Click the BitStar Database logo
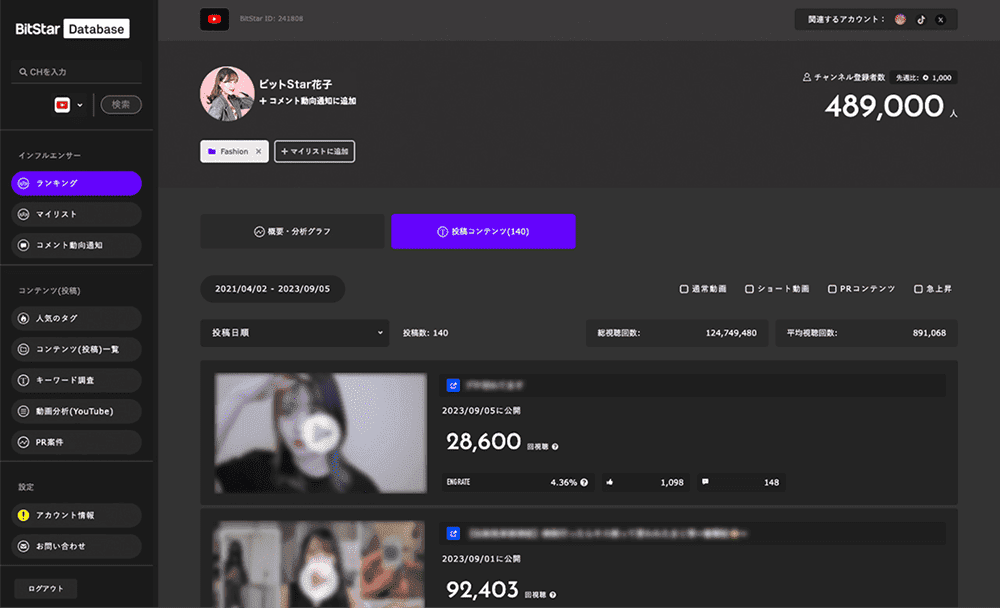 pos(72,29)
